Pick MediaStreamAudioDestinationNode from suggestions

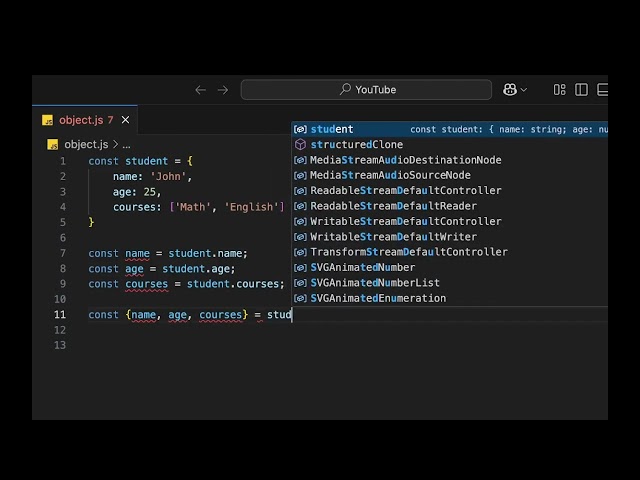[450, 160]
